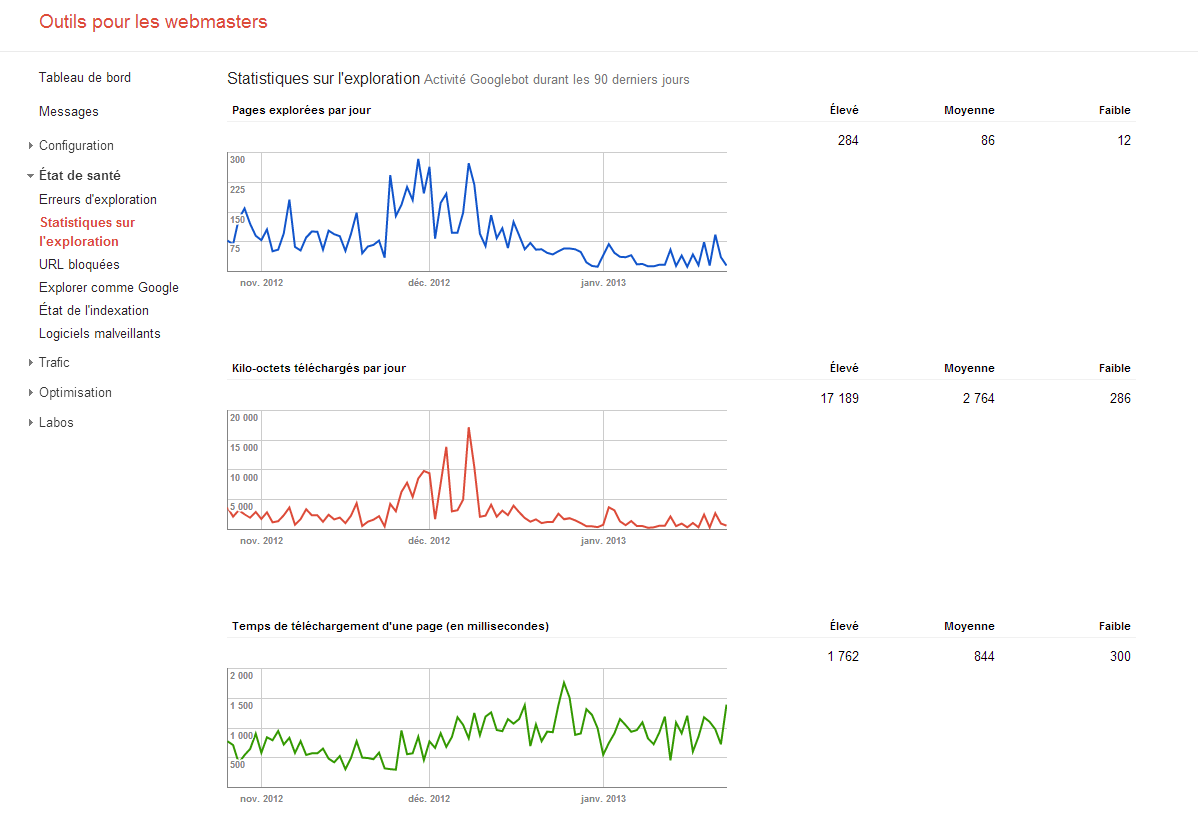Open Tableau de bord page
The image size is (1198, 813).
[x=85, y=78]
